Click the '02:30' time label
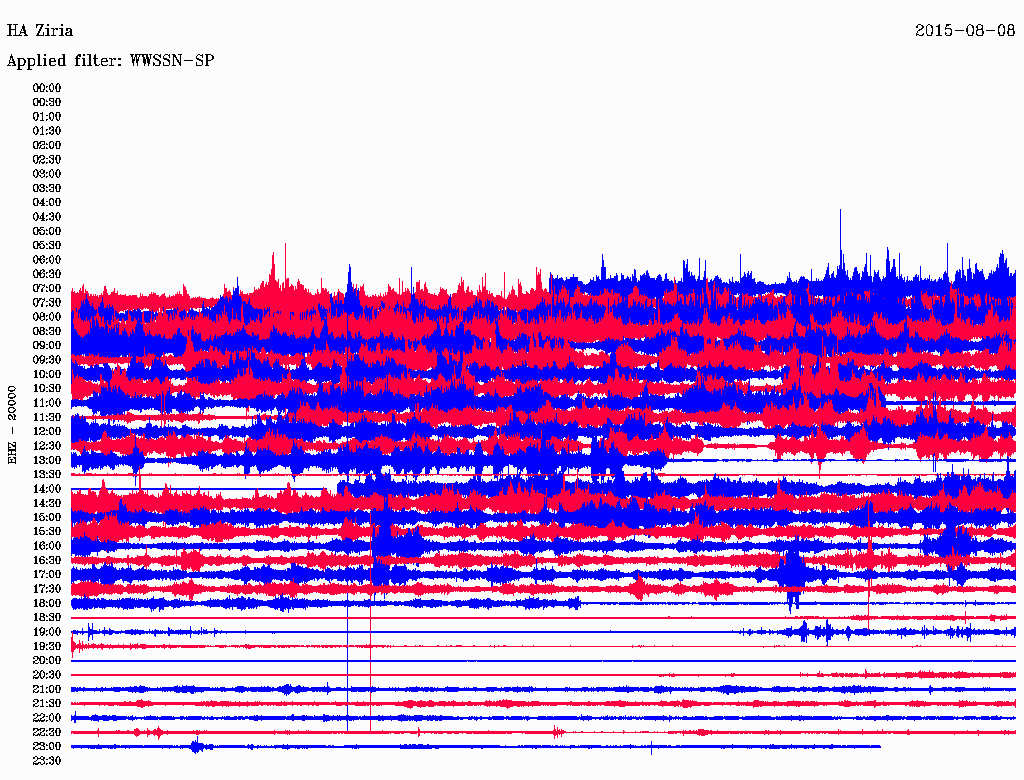 point(47,160)
